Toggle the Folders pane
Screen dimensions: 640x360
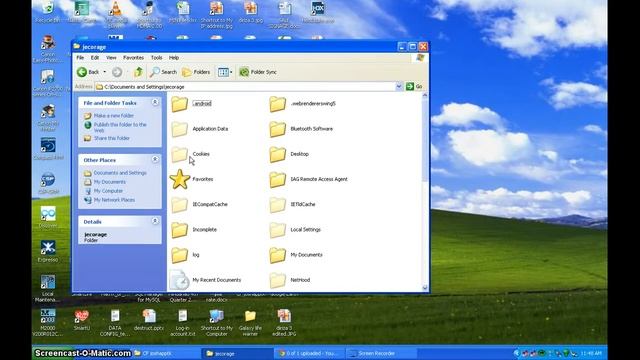coord(196,72)
